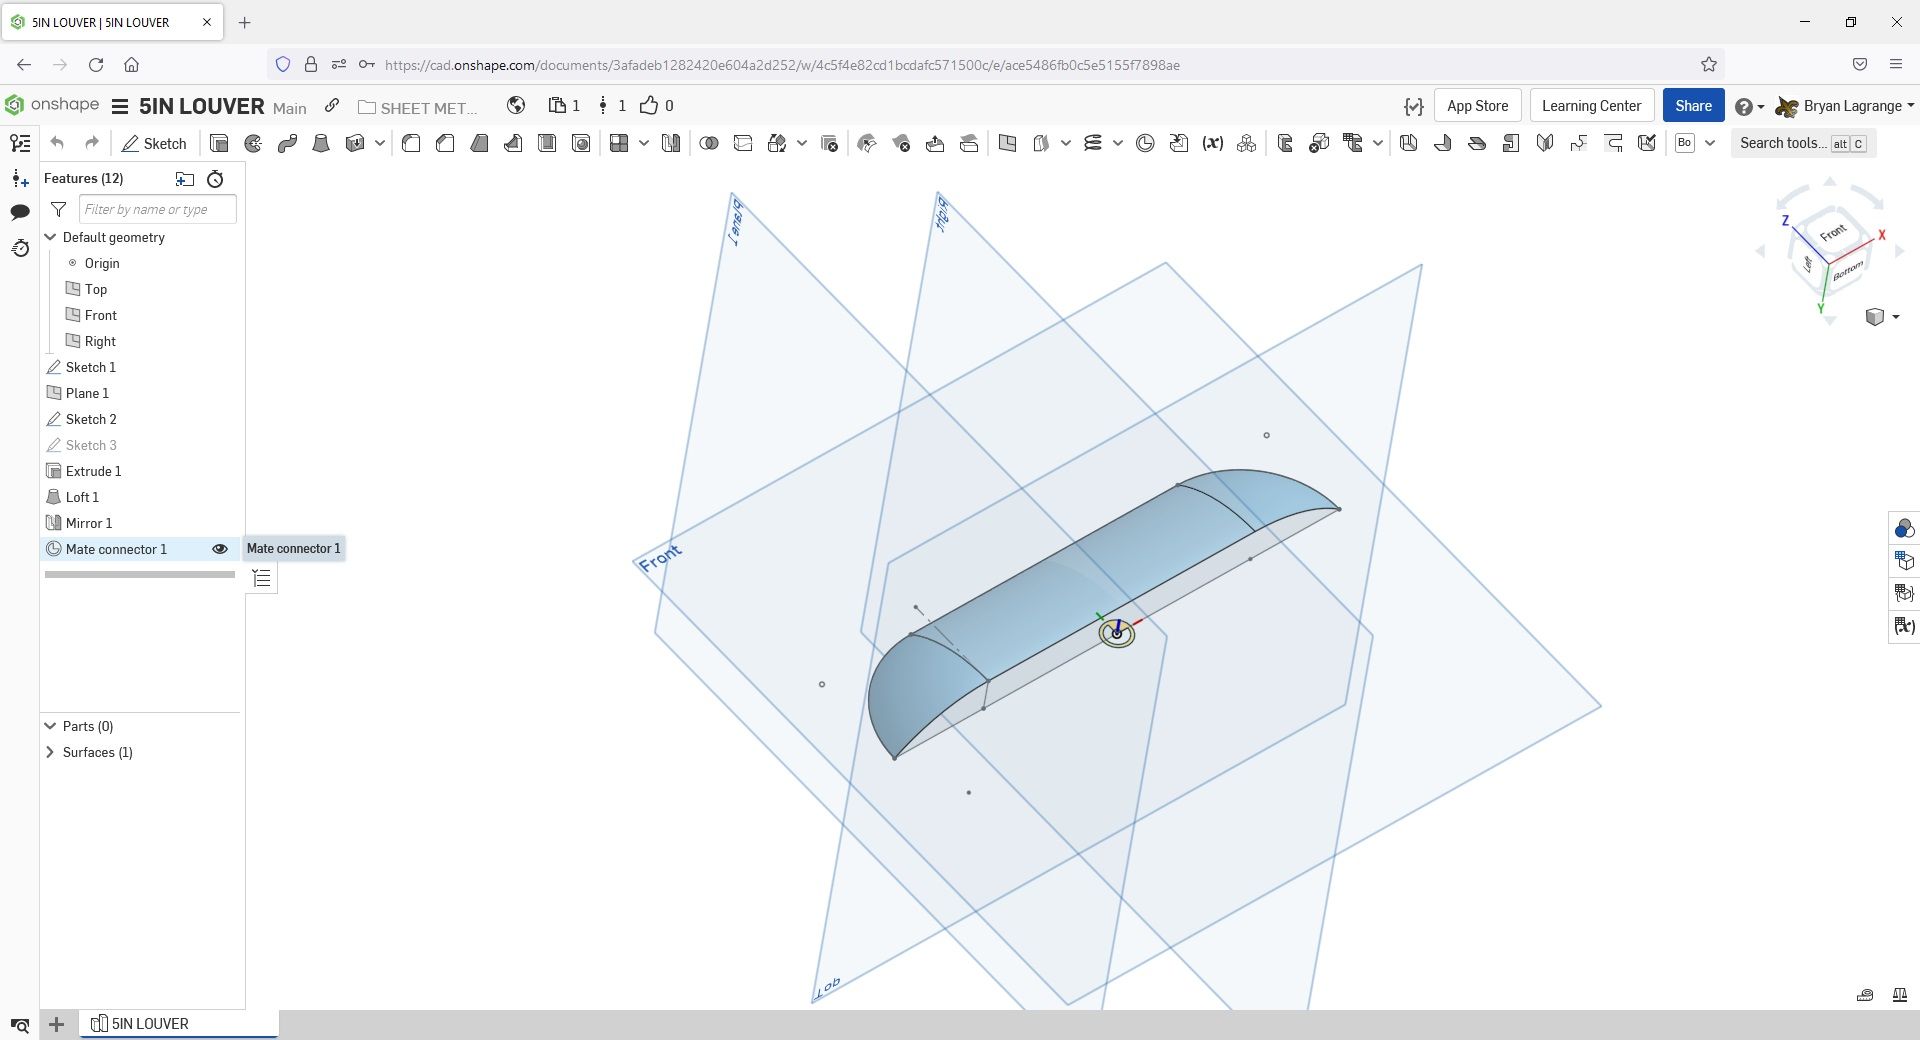Select the Transform tool
This screenshot has width=1920, height=1040.
(x=777, y=143)
